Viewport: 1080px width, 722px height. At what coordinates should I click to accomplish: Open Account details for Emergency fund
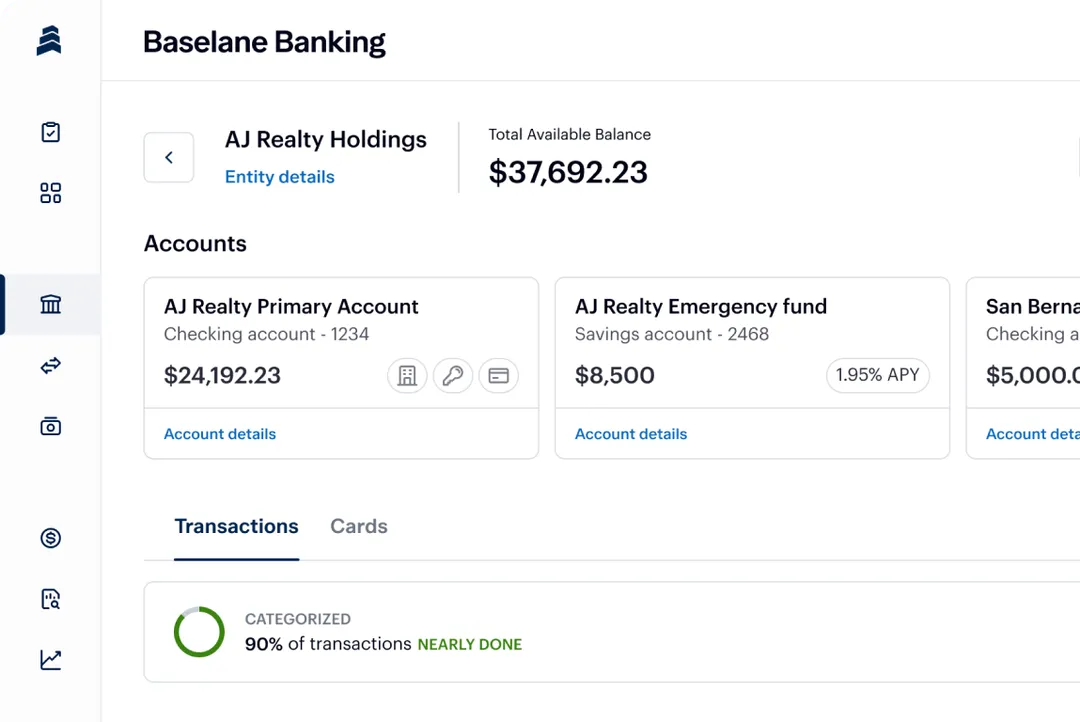631,434
